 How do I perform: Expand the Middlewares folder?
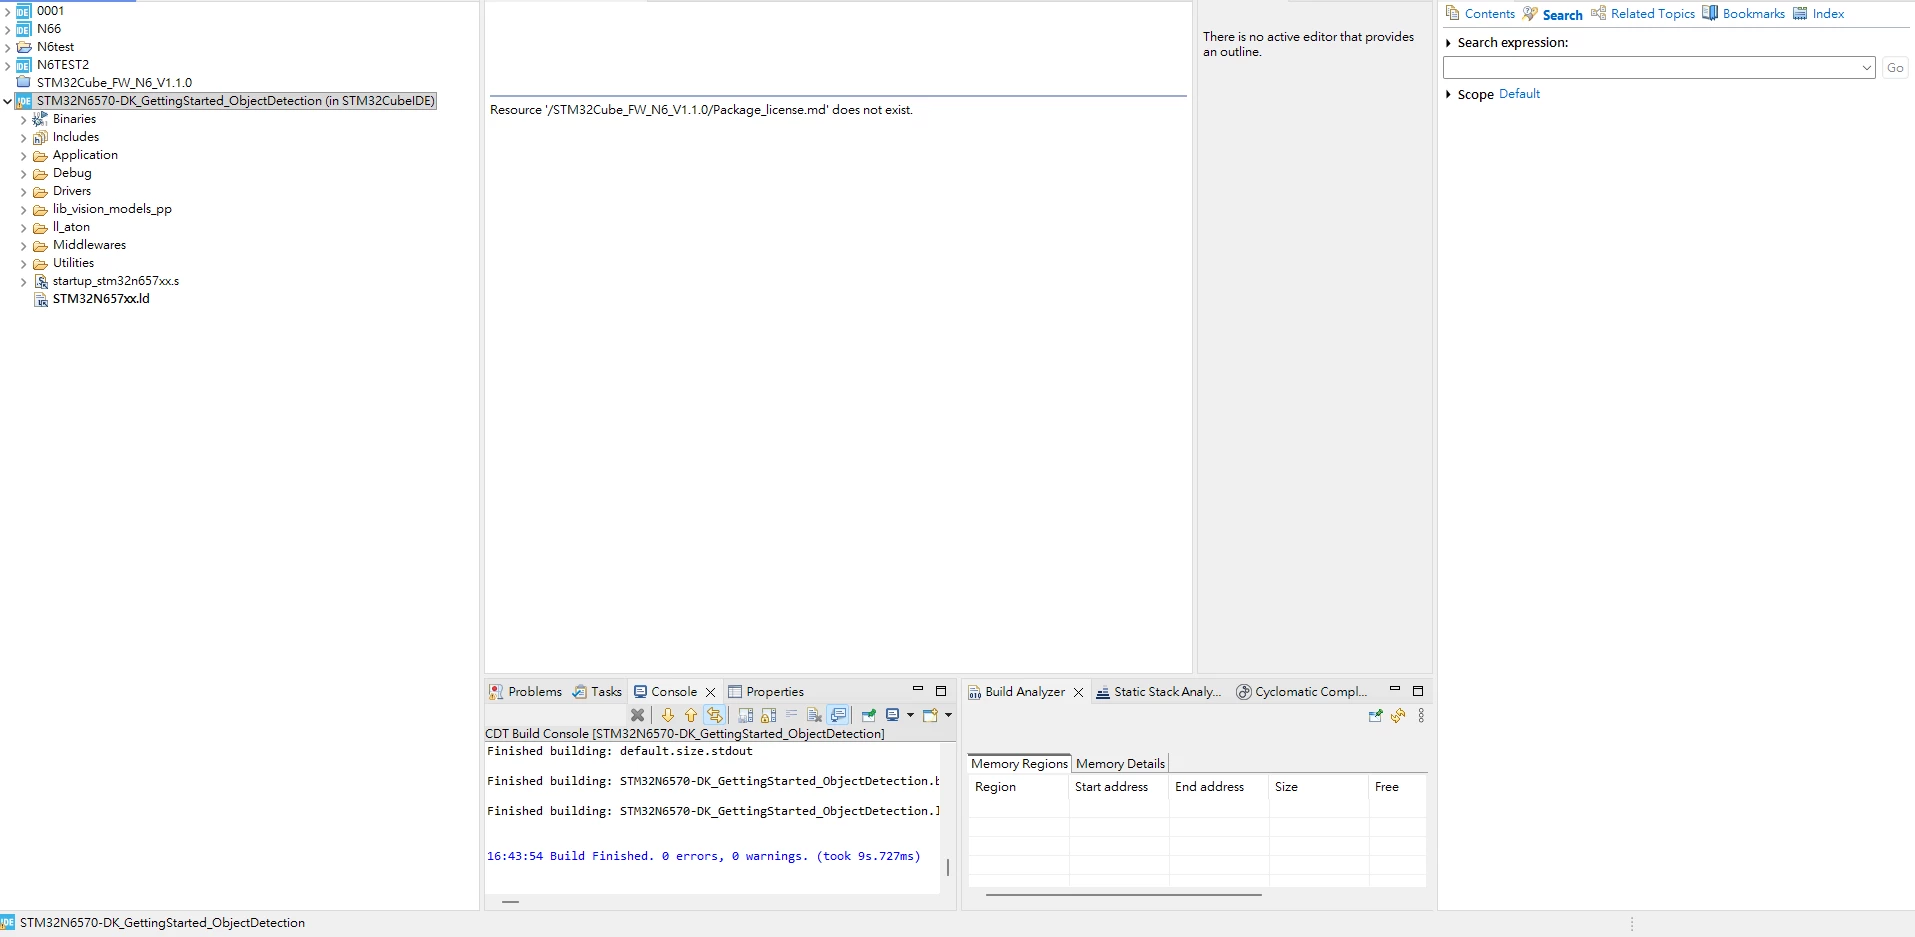point(23,246)
